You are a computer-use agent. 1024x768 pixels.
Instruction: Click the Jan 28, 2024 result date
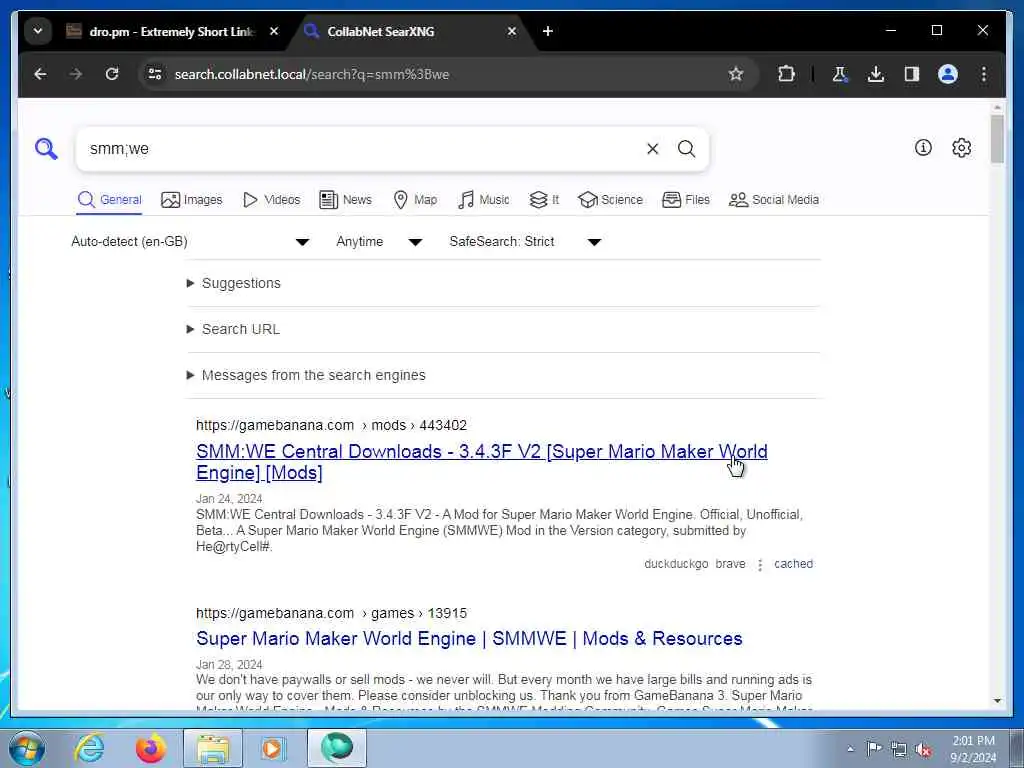coord(229,665)
